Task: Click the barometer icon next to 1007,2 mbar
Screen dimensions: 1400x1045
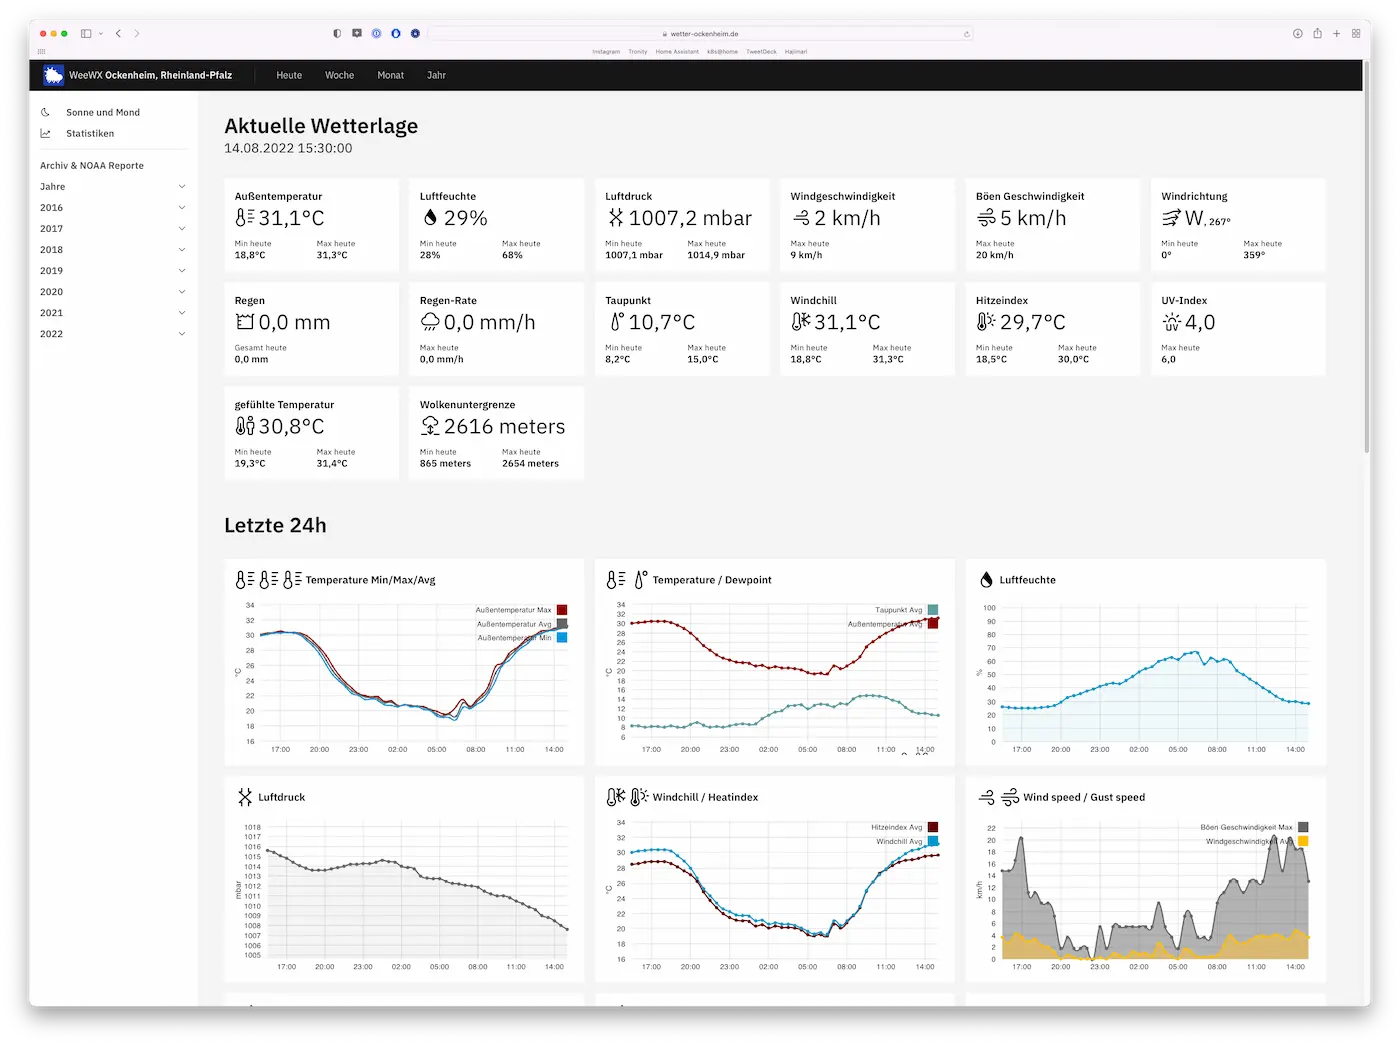Action: (616, 218)
